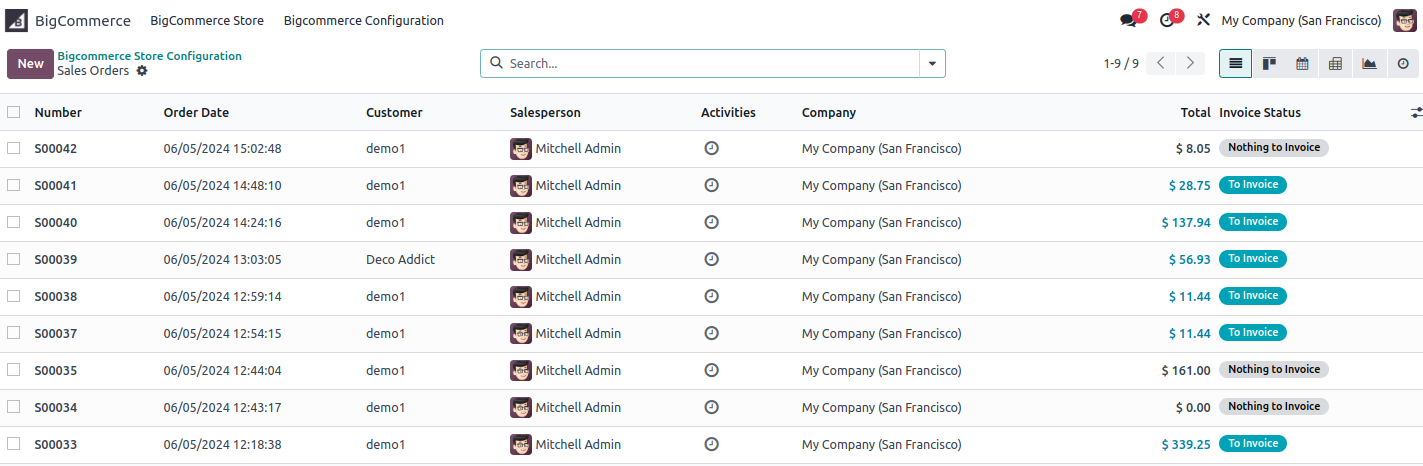Click the activity clock for order S00040

(711, 222)
